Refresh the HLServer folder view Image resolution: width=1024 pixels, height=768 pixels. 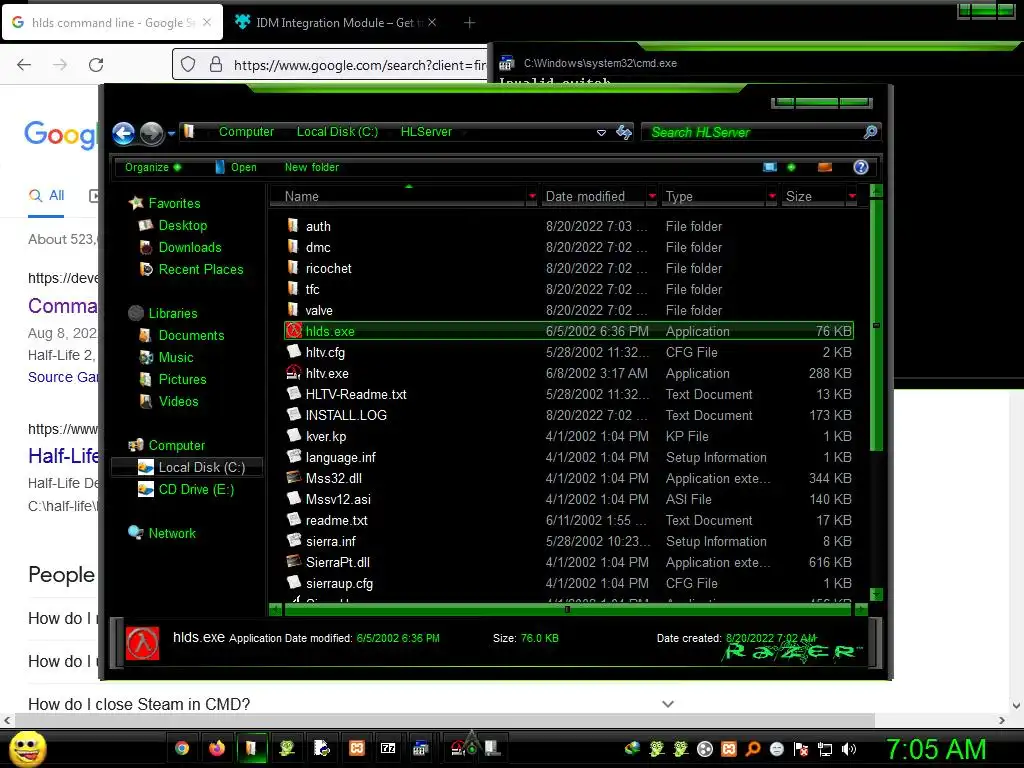click(x=624, y=133)
